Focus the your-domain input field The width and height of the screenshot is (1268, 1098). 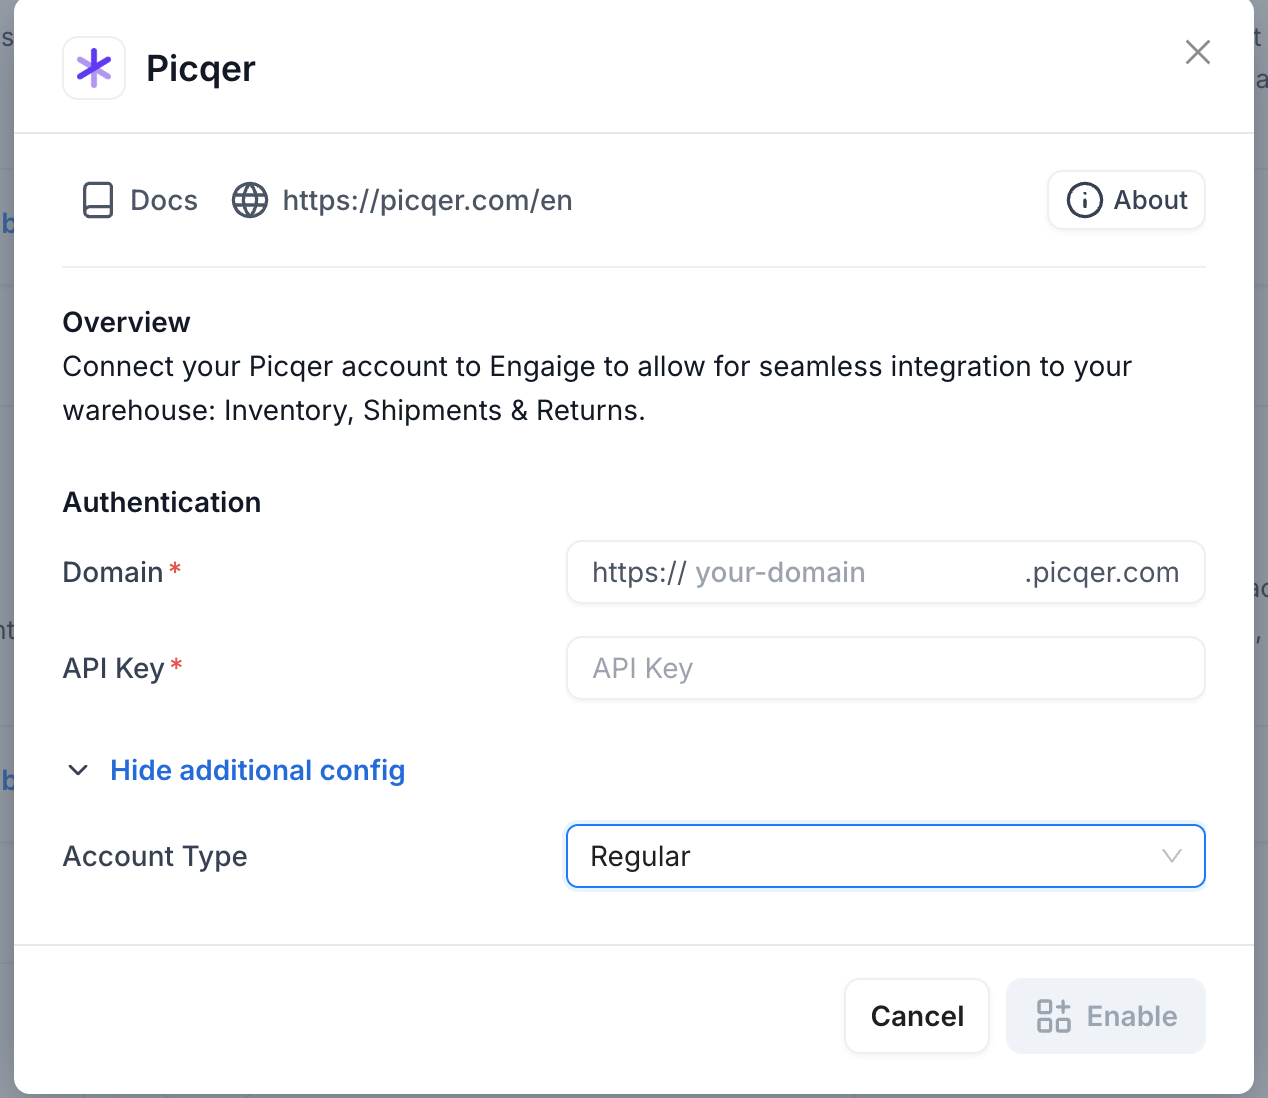[855, 572]
